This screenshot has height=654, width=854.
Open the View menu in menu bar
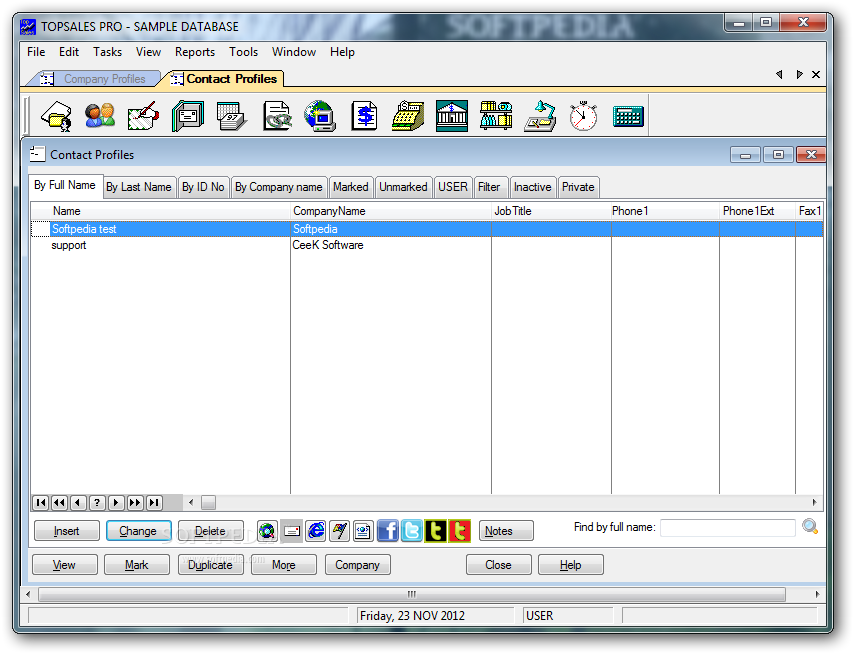148,52
